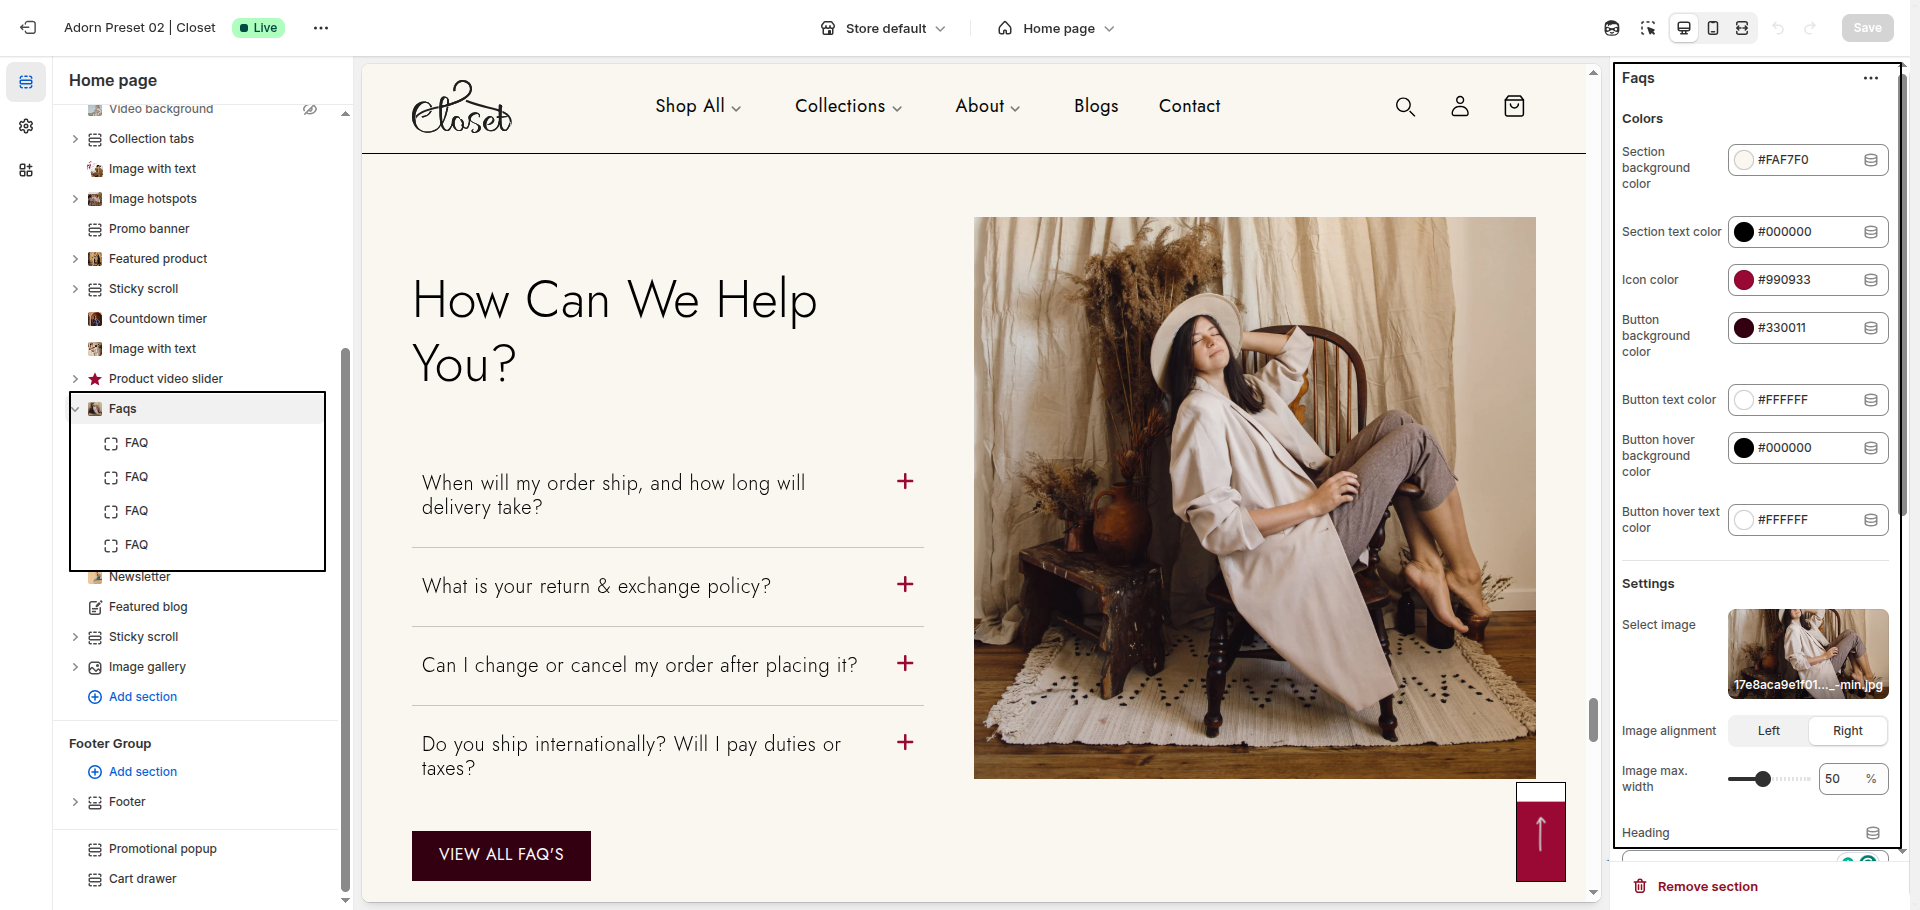Click the redo arrow
The image size is (1920, 910).
[1810, 28]
